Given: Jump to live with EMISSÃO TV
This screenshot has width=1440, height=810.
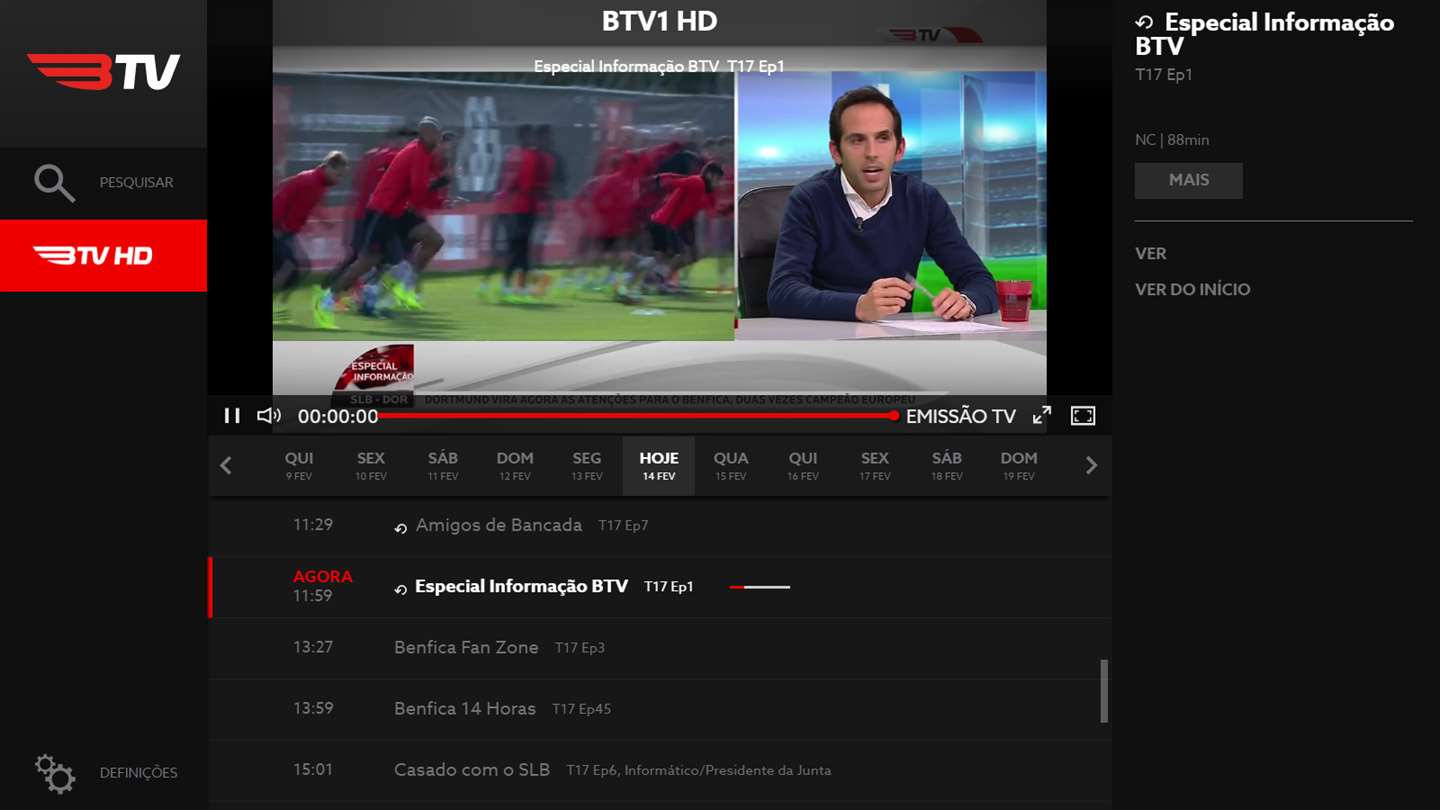Looking at the screenshot, I should 960,417.
